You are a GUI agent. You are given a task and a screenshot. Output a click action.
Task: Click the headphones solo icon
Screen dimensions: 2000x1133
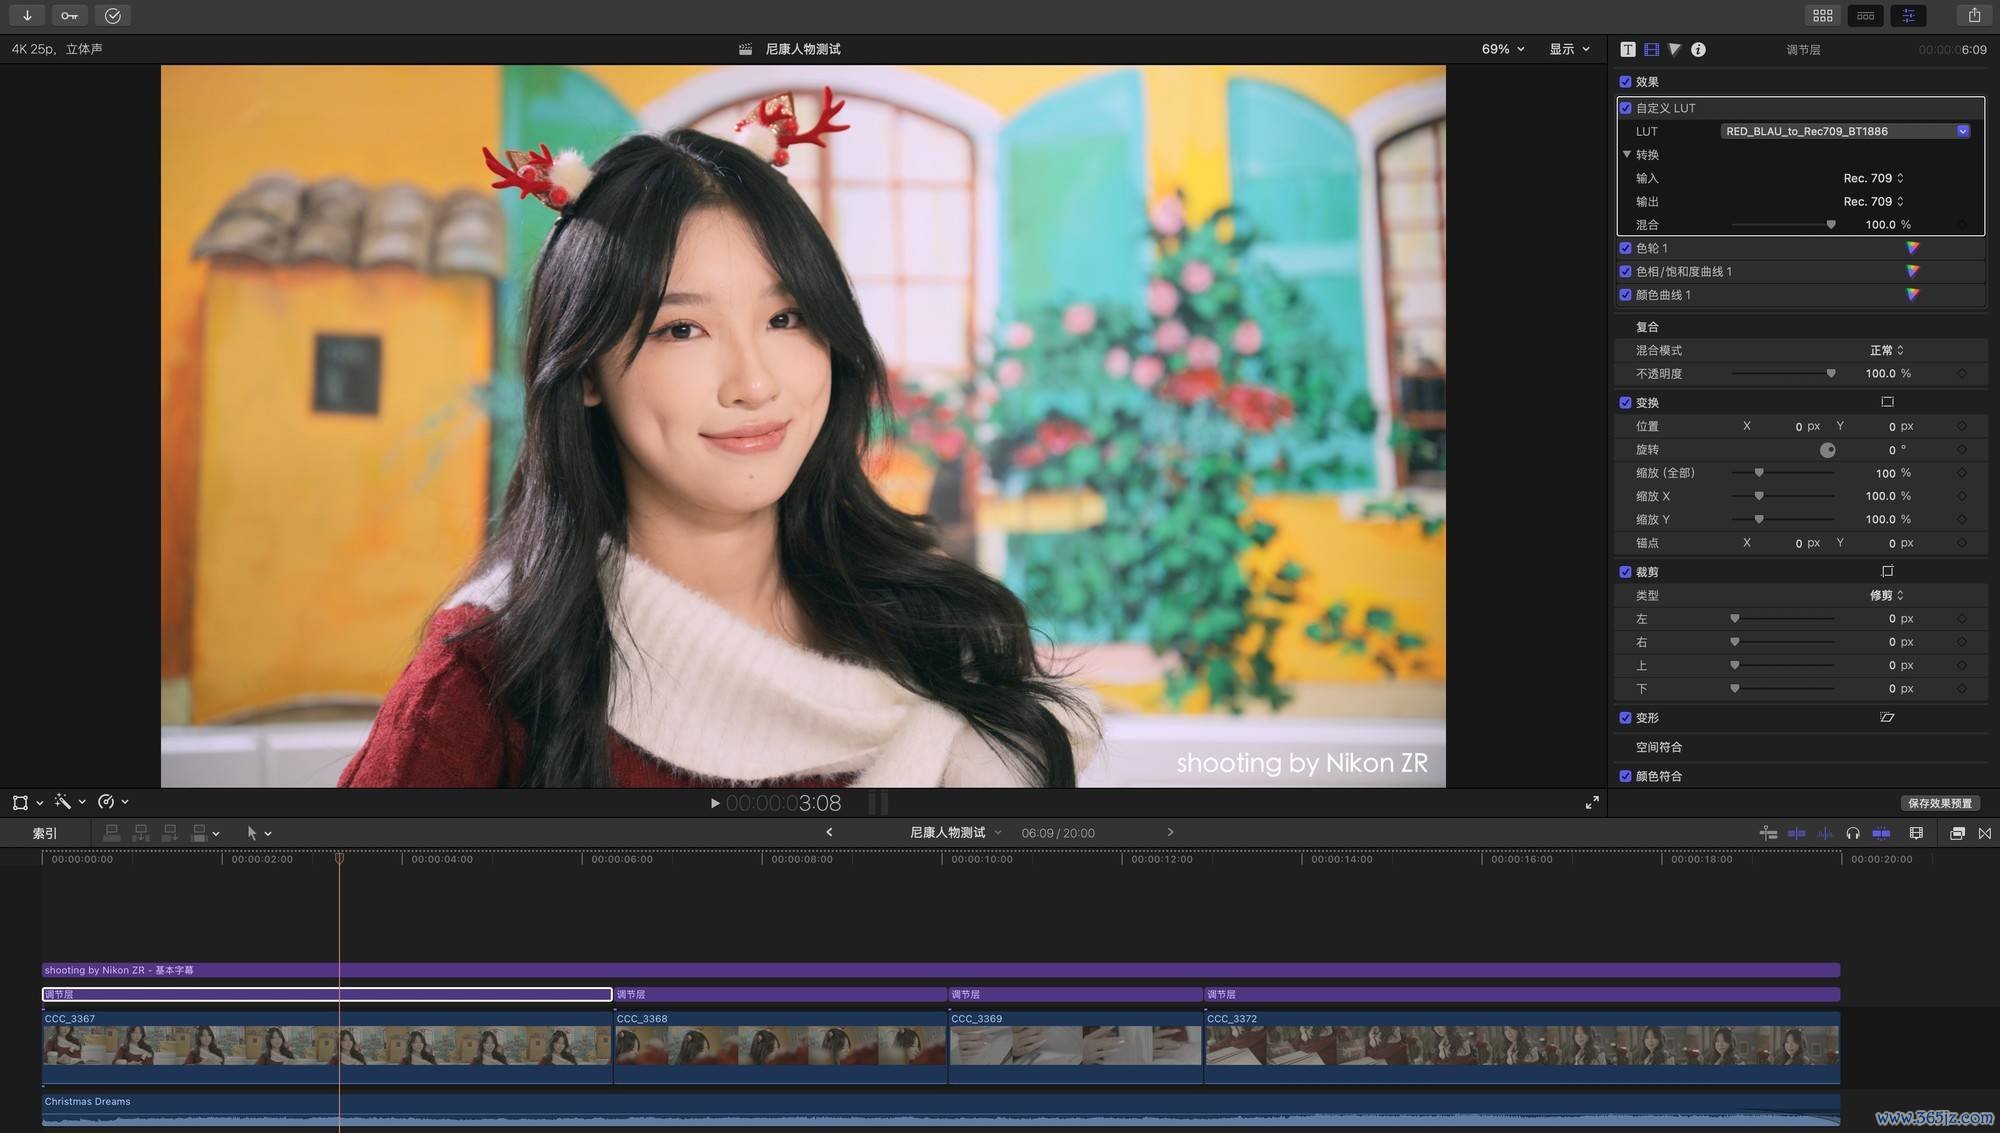coord(1852,833)
